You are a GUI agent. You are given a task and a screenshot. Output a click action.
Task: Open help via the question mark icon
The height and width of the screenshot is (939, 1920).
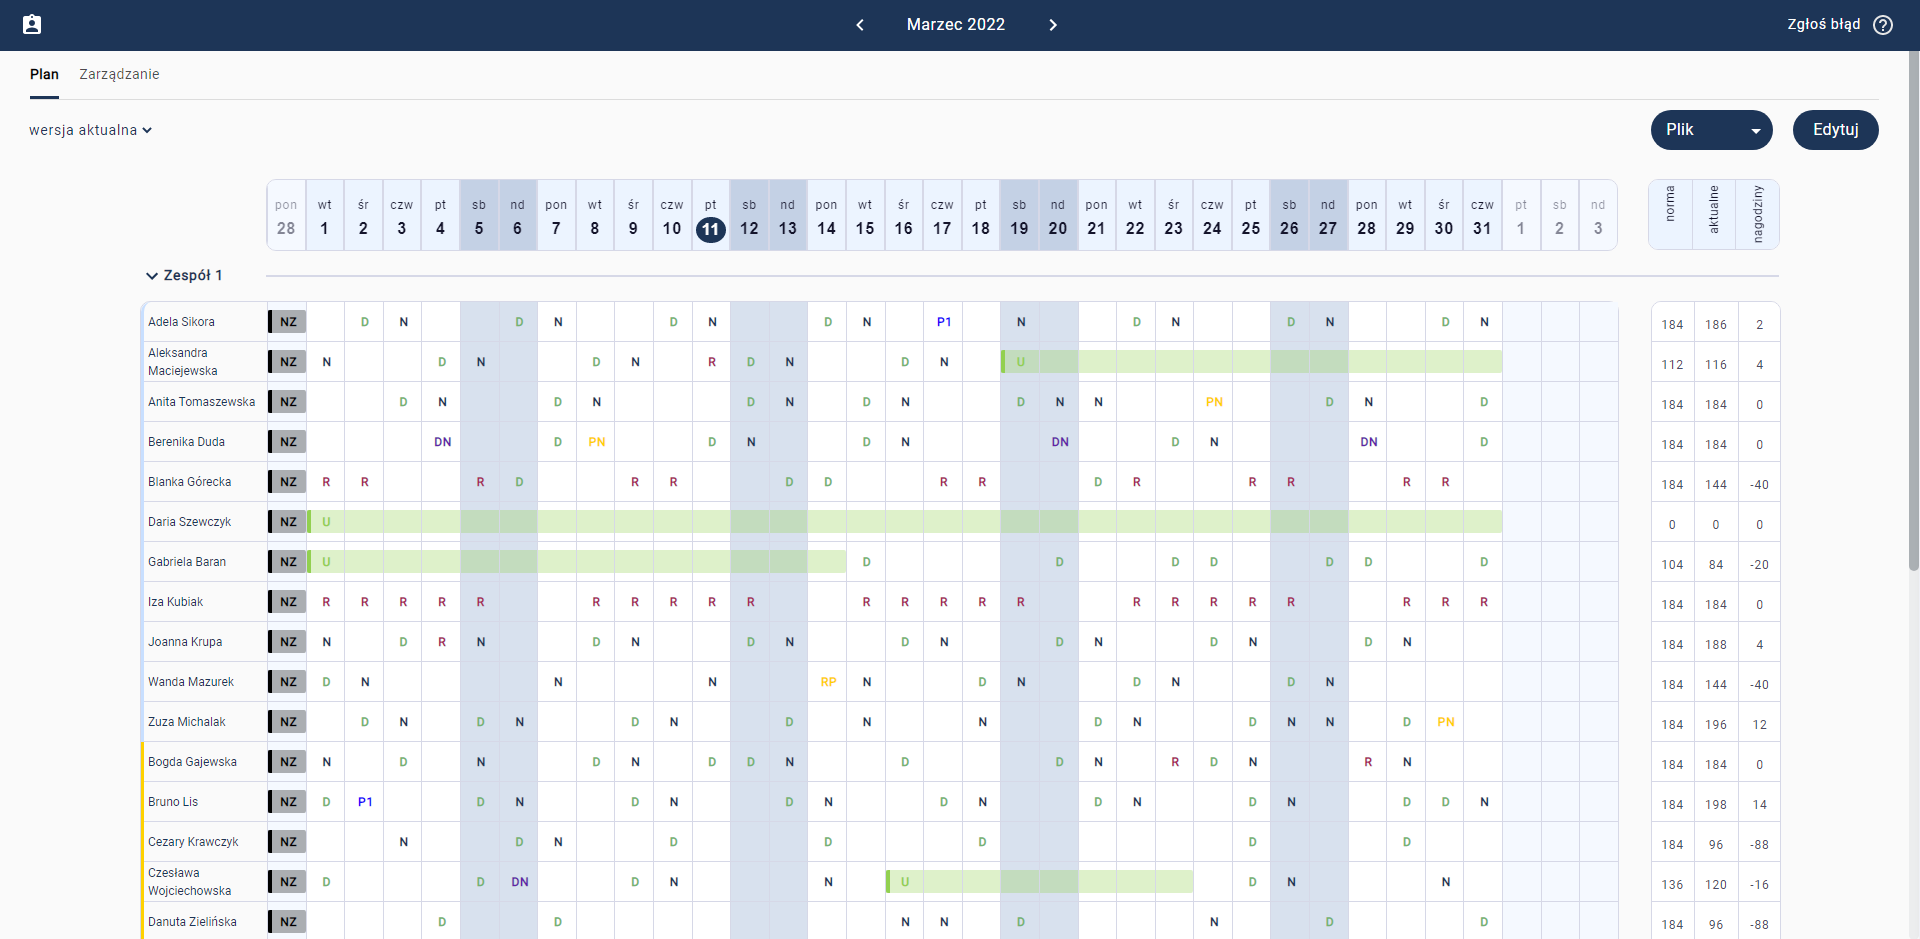pyautogui.click(x=1885, y=24)
